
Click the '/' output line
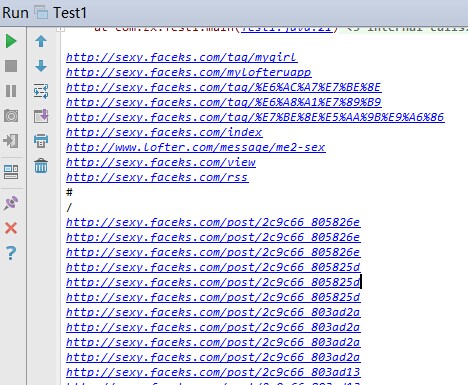[x=69, y=207]
